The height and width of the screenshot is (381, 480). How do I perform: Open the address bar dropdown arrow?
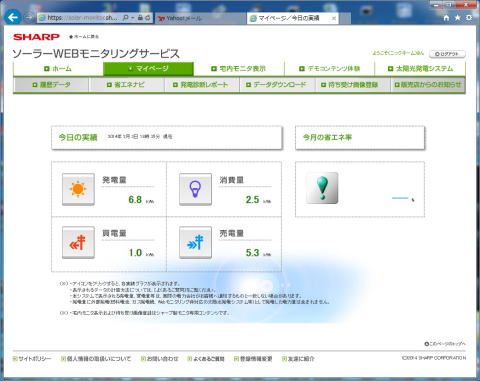133,18
